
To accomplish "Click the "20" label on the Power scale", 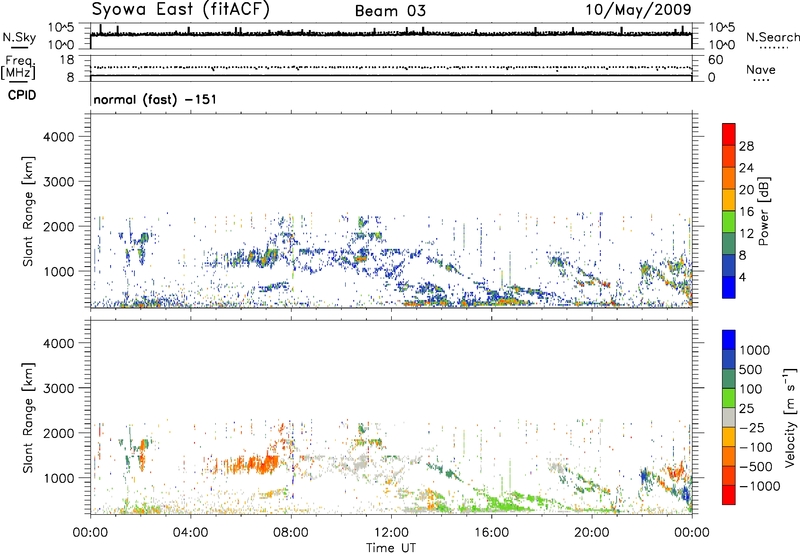I will point(746,190).
